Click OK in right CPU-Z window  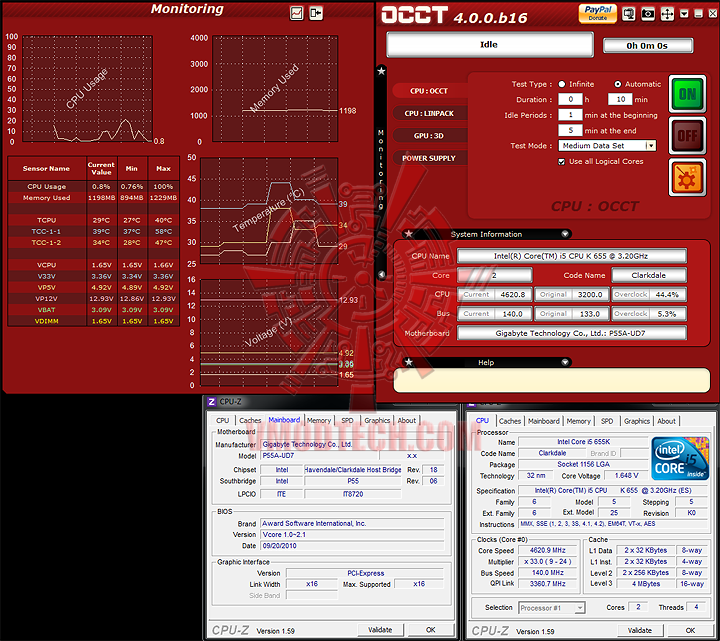pos(691,630)
